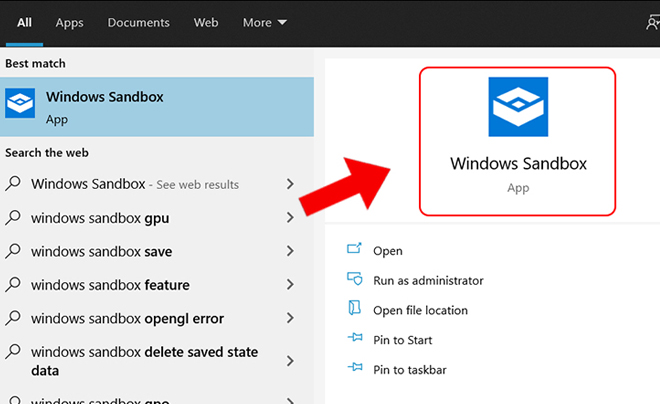Choose Run as administrator
The width and height of the screenshot is (660, 404).
click(x=428, y=281)
